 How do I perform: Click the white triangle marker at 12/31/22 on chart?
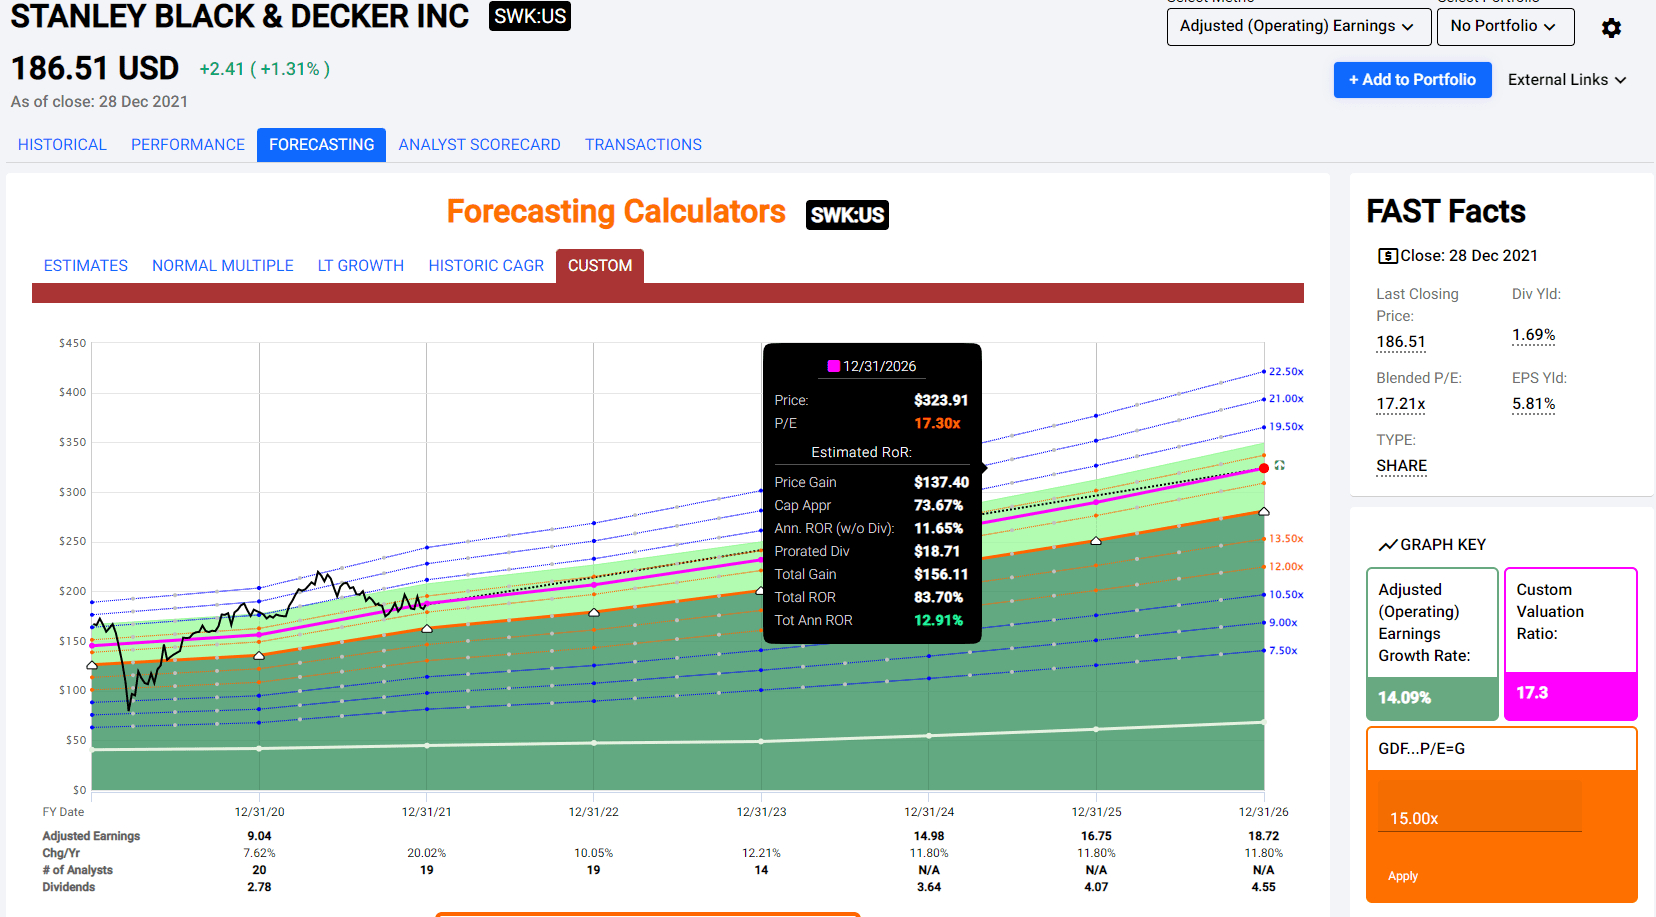point(594,612)
